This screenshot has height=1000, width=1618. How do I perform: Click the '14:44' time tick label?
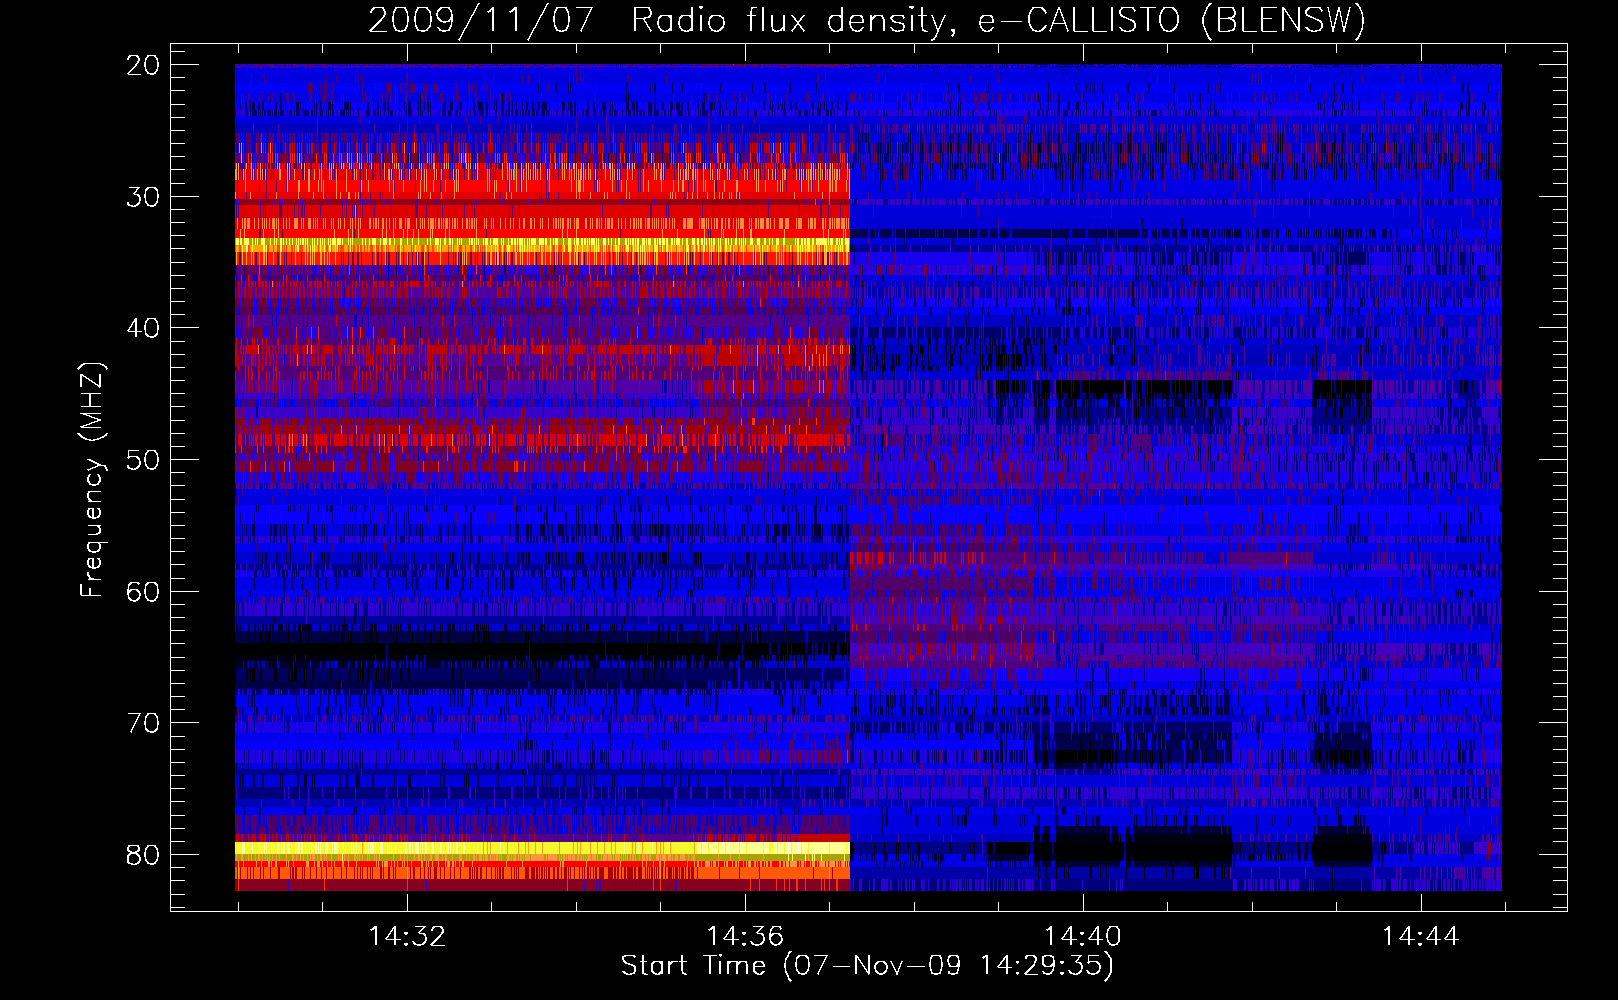point(1421,937)
